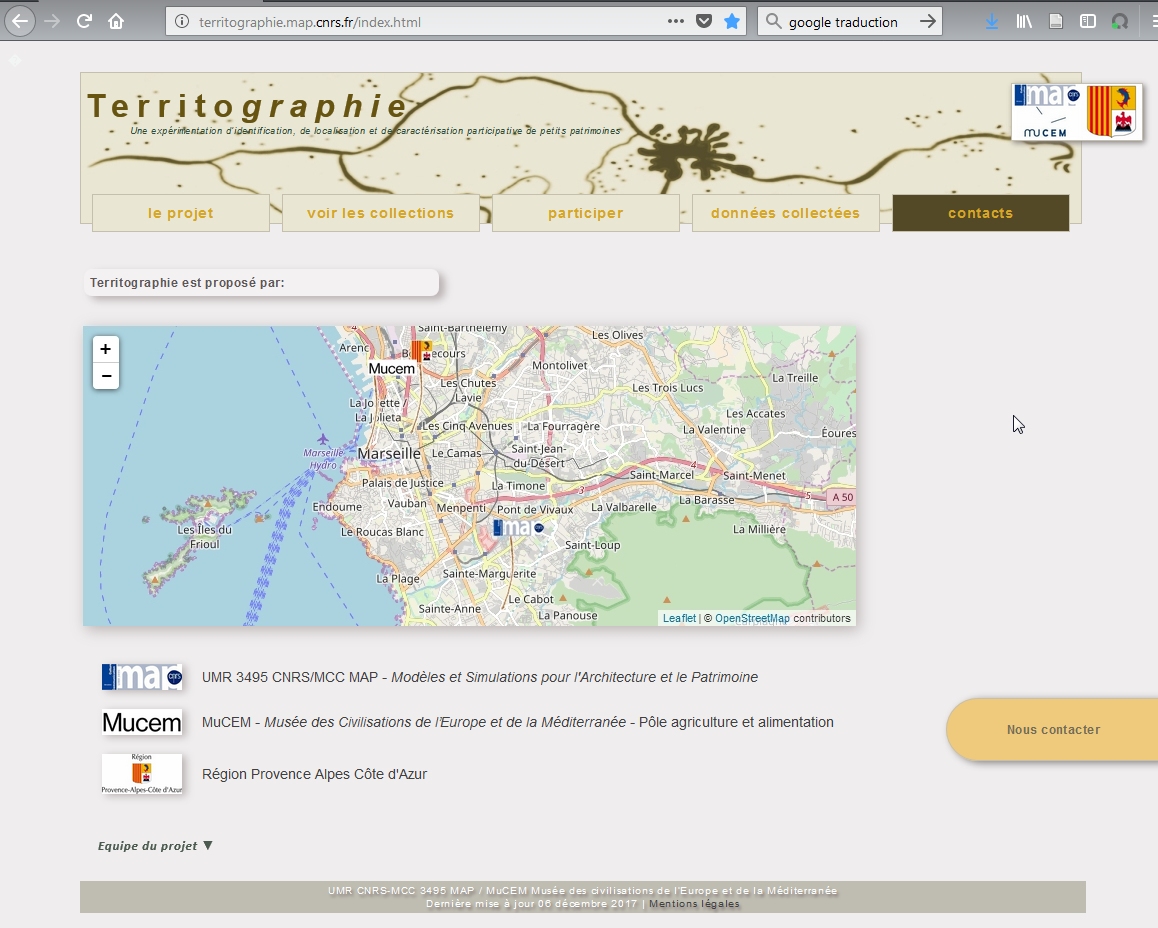Viewport: 1158px width, 928px height.
Task: Open the 'le projet' tab
Action: click(181, 213)
